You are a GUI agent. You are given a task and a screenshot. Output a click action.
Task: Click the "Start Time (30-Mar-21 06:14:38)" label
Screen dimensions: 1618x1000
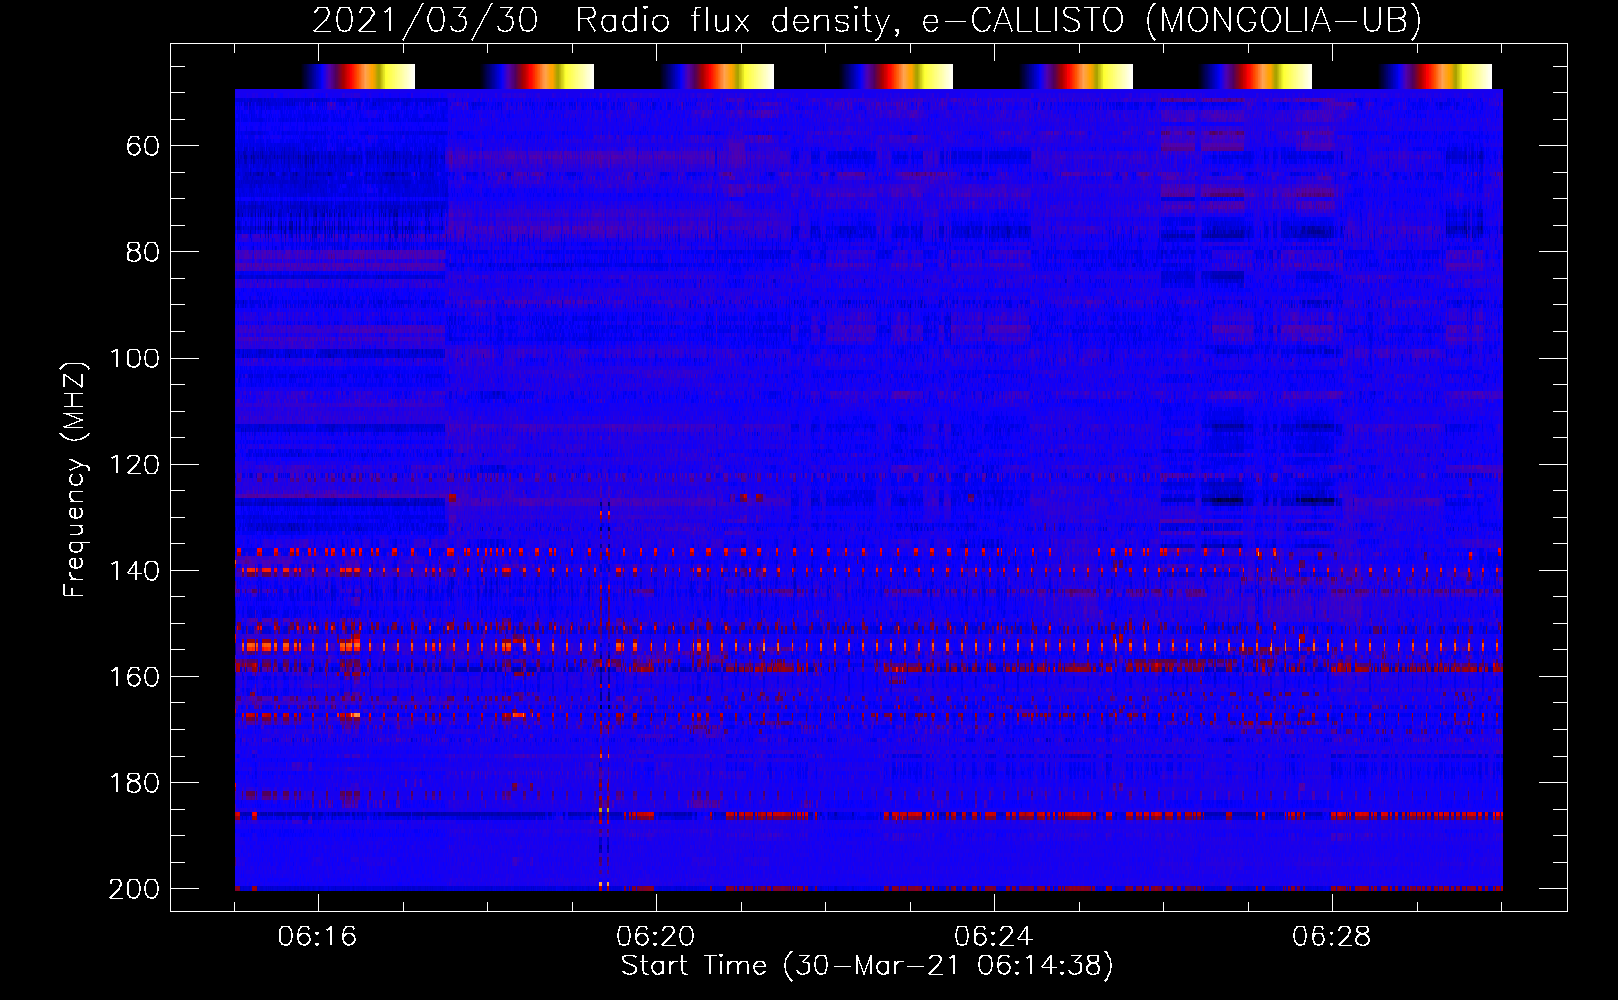867,965
